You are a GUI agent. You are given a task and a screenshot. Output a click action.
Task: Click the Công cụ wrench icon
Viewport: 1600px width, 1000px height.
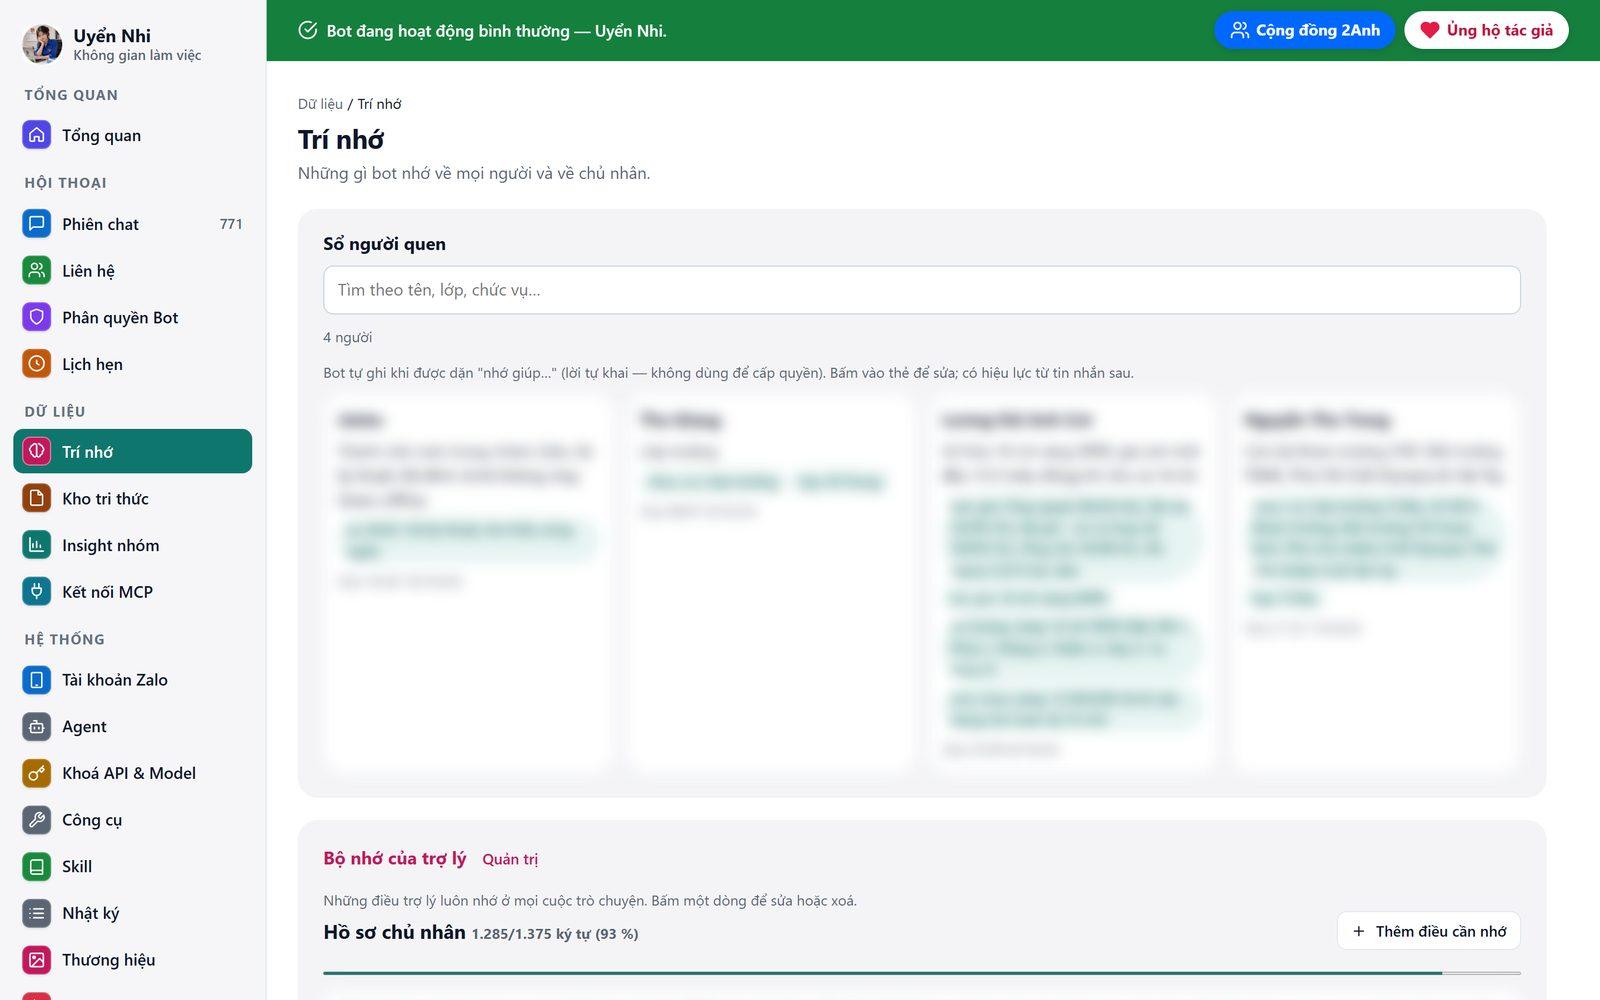(x=37, y=820)
